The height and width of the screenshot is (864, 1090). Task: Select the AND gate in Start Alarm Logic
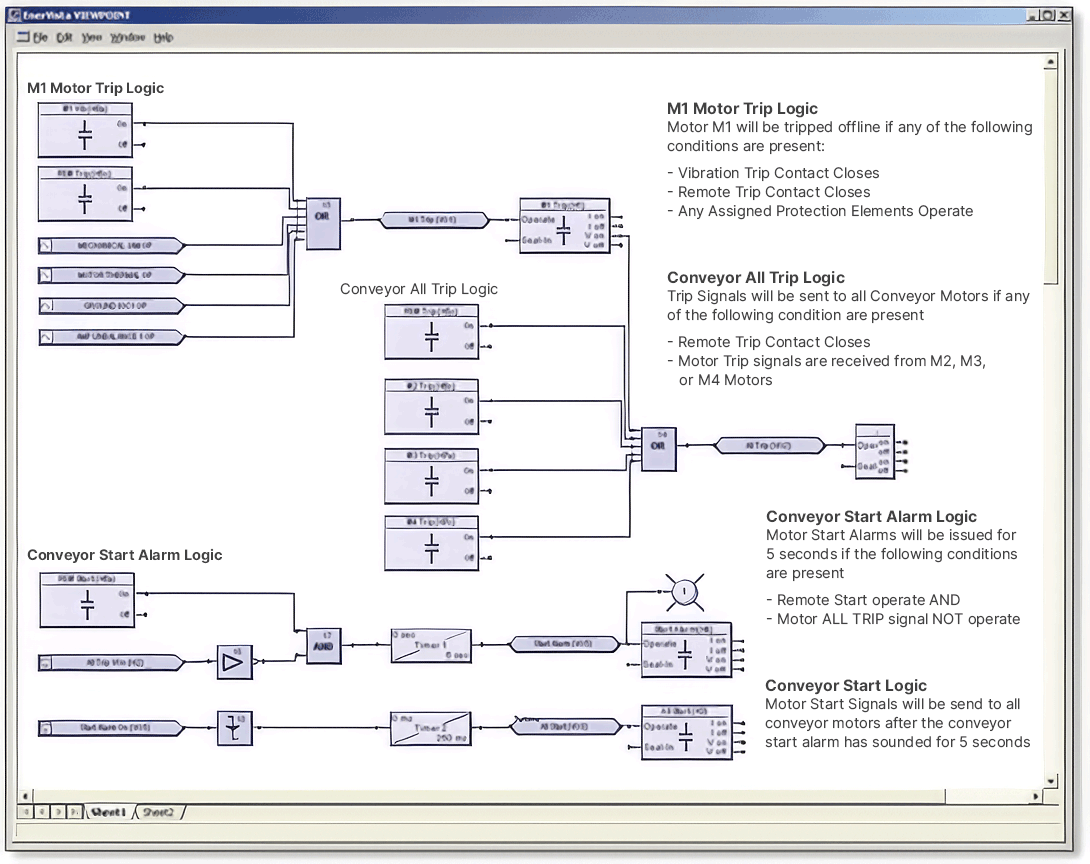click(324, 646)
